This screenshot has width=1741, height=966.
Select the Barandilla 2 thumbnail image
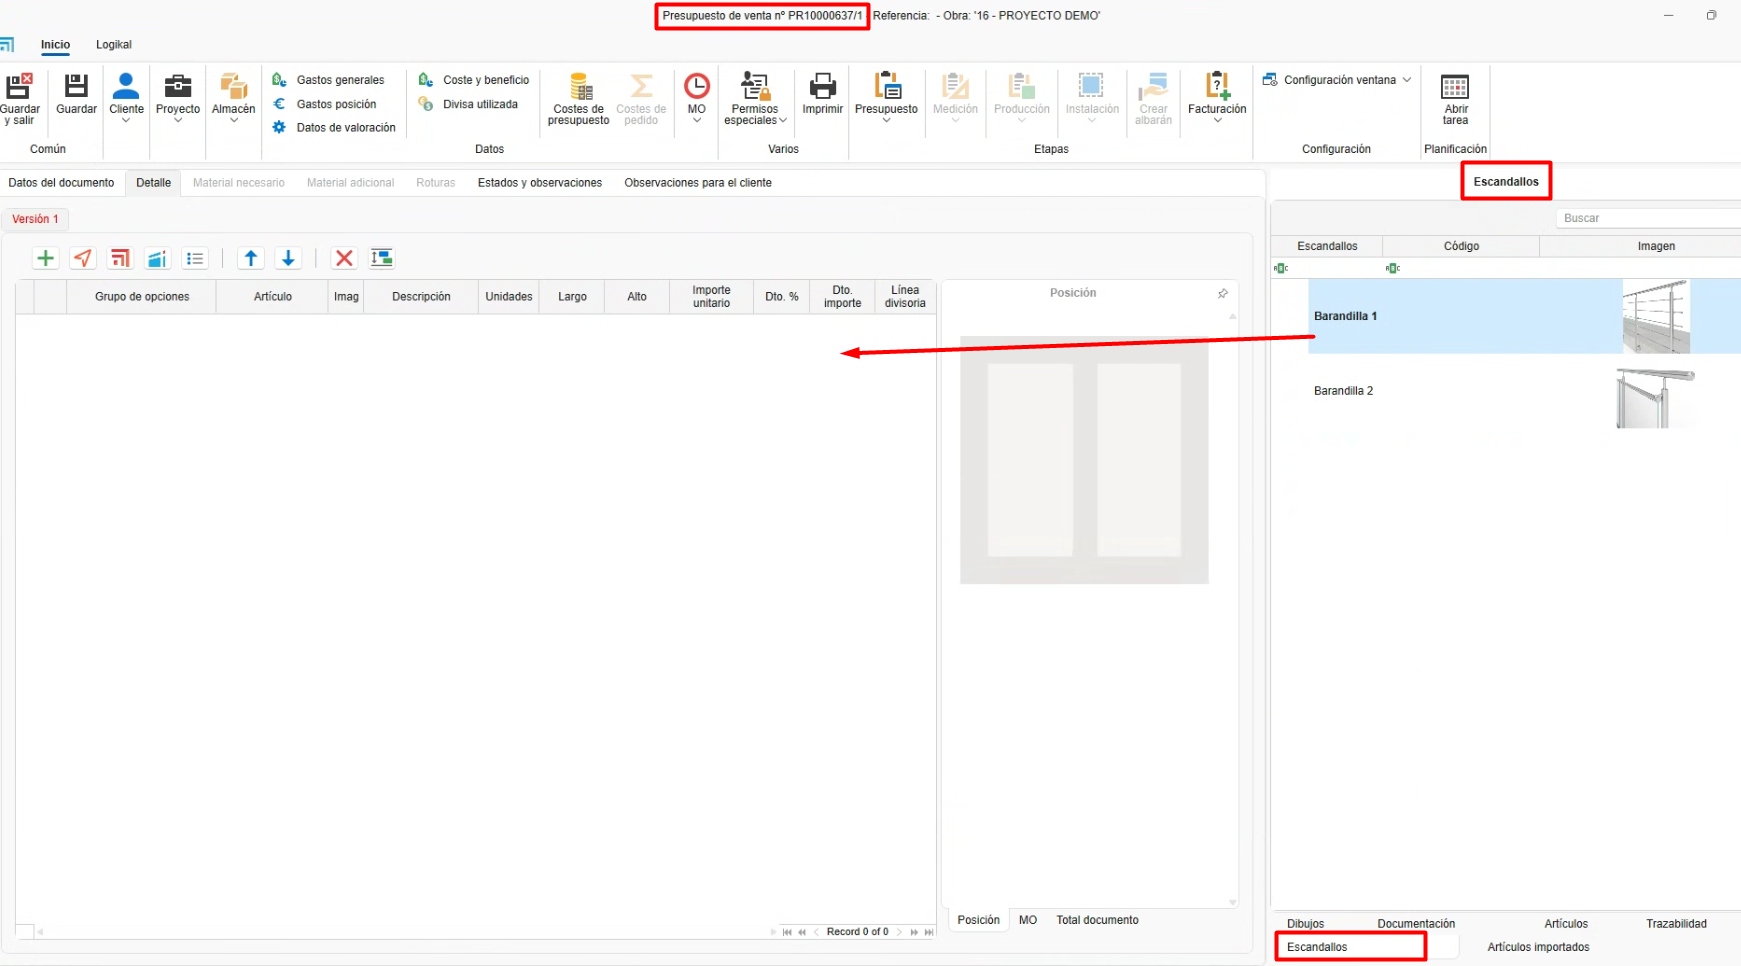[x=1655, y=397]
